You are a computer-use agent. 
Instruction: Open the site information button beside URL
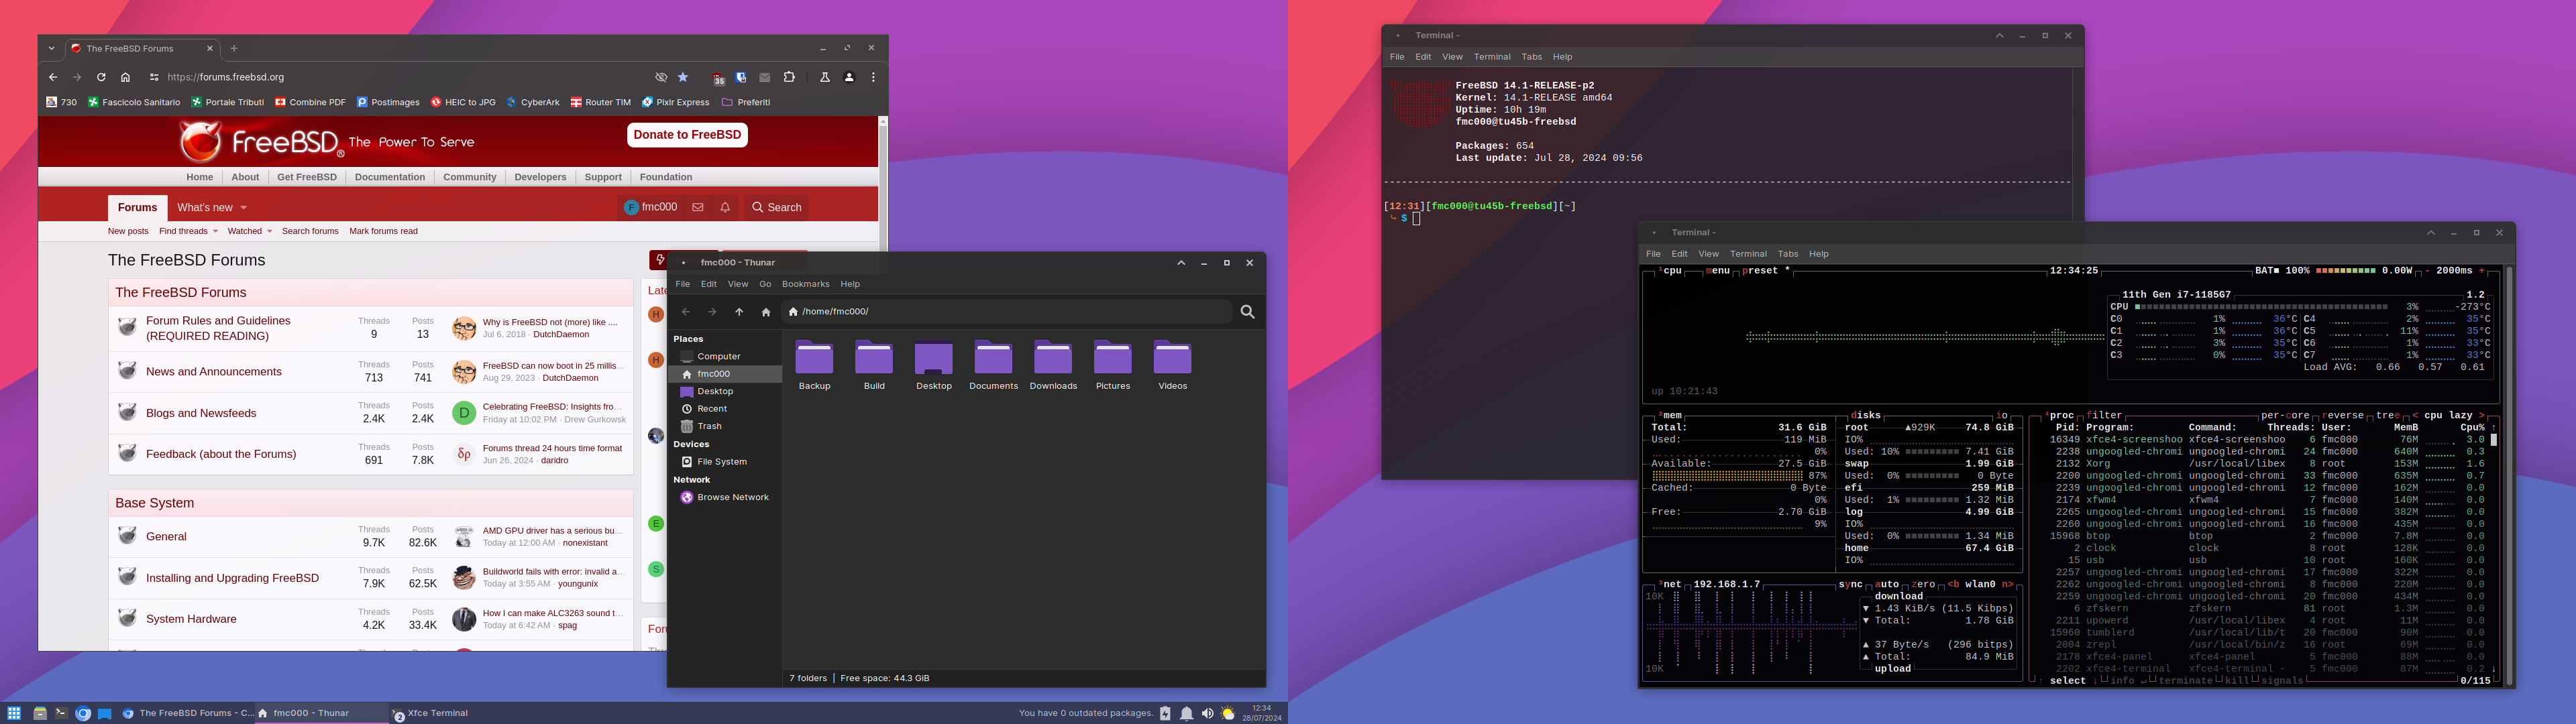click(154, 77)
